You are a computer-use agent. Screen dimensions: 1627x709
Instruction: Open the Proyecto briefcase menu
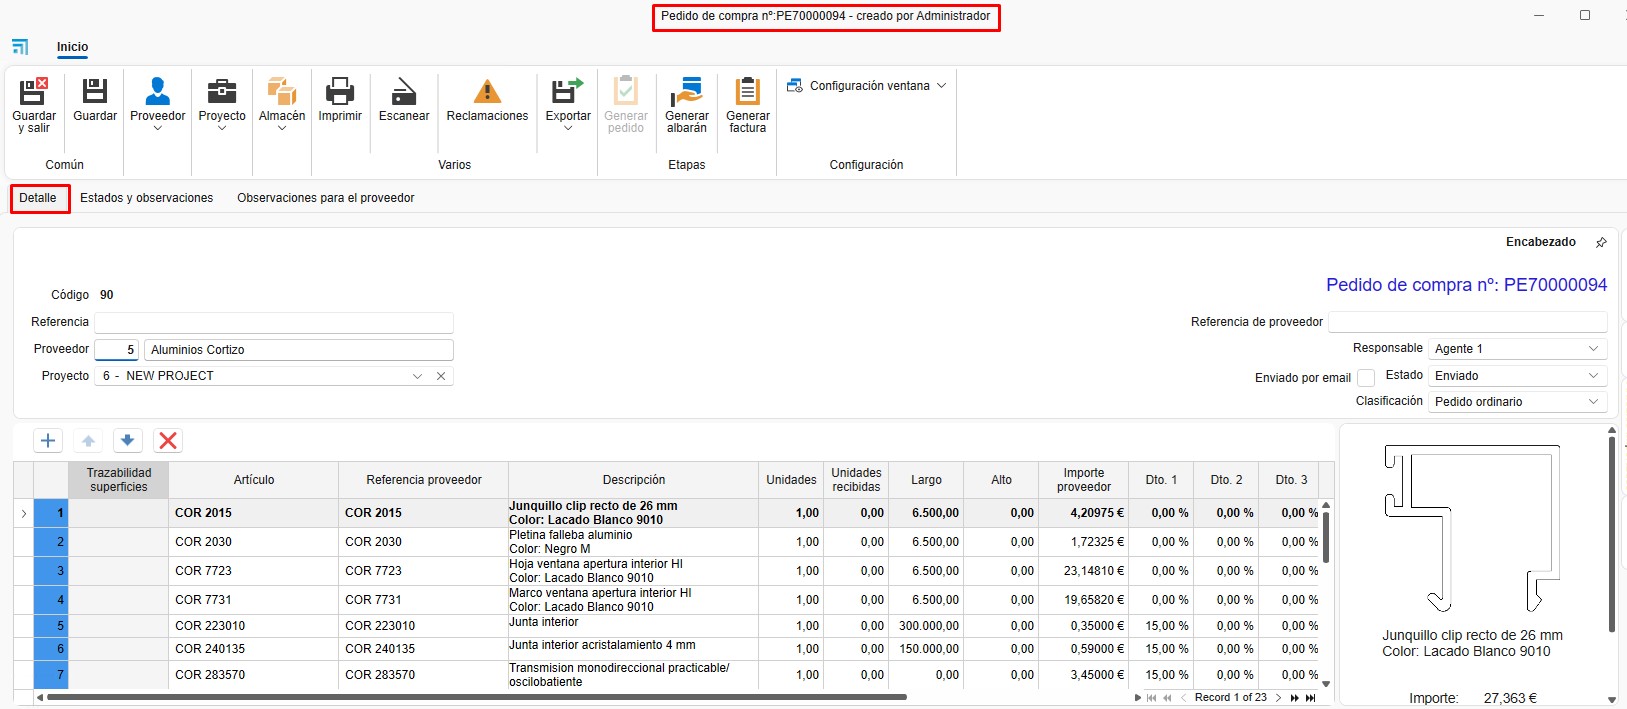tap(222, 105)
